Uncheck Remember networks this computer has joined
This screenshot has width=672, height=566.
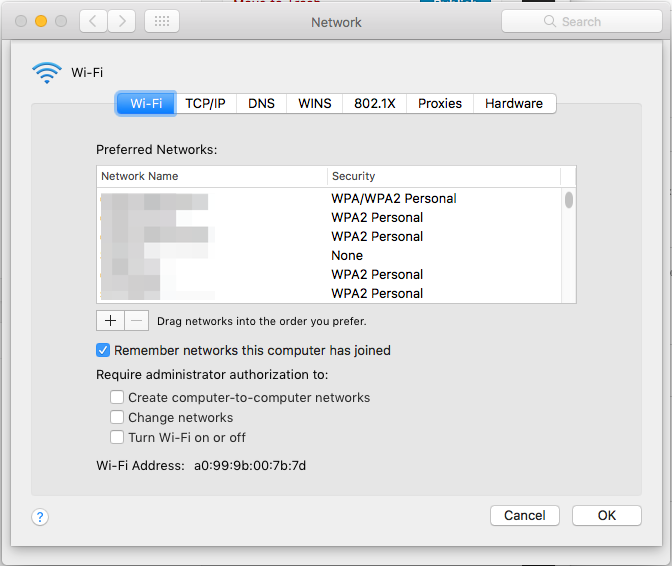(x=103, y=350)
